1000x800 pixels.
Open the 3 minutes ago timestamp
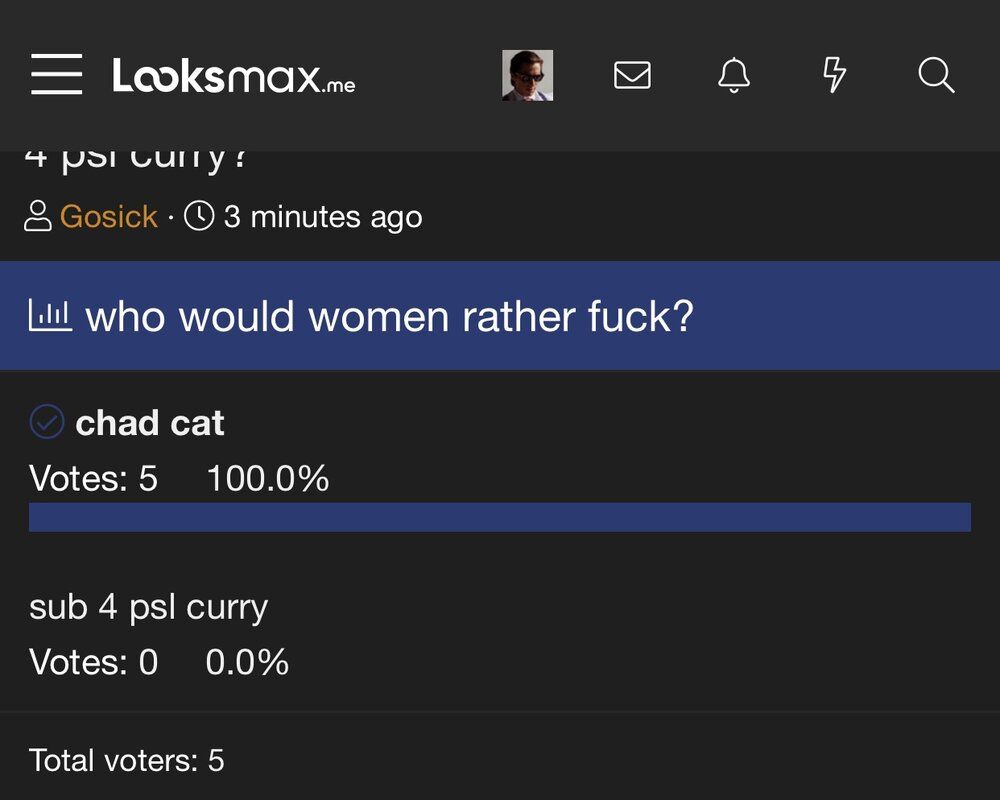coord(323,217)
